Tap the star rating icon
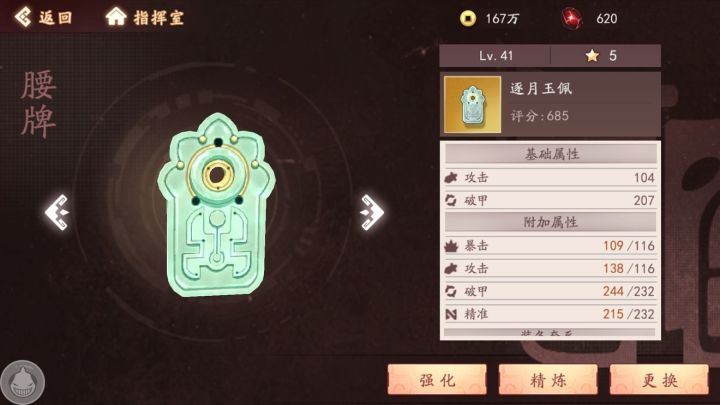The width and height of the screenshot is (720, 405). click(x=592, y=56)
